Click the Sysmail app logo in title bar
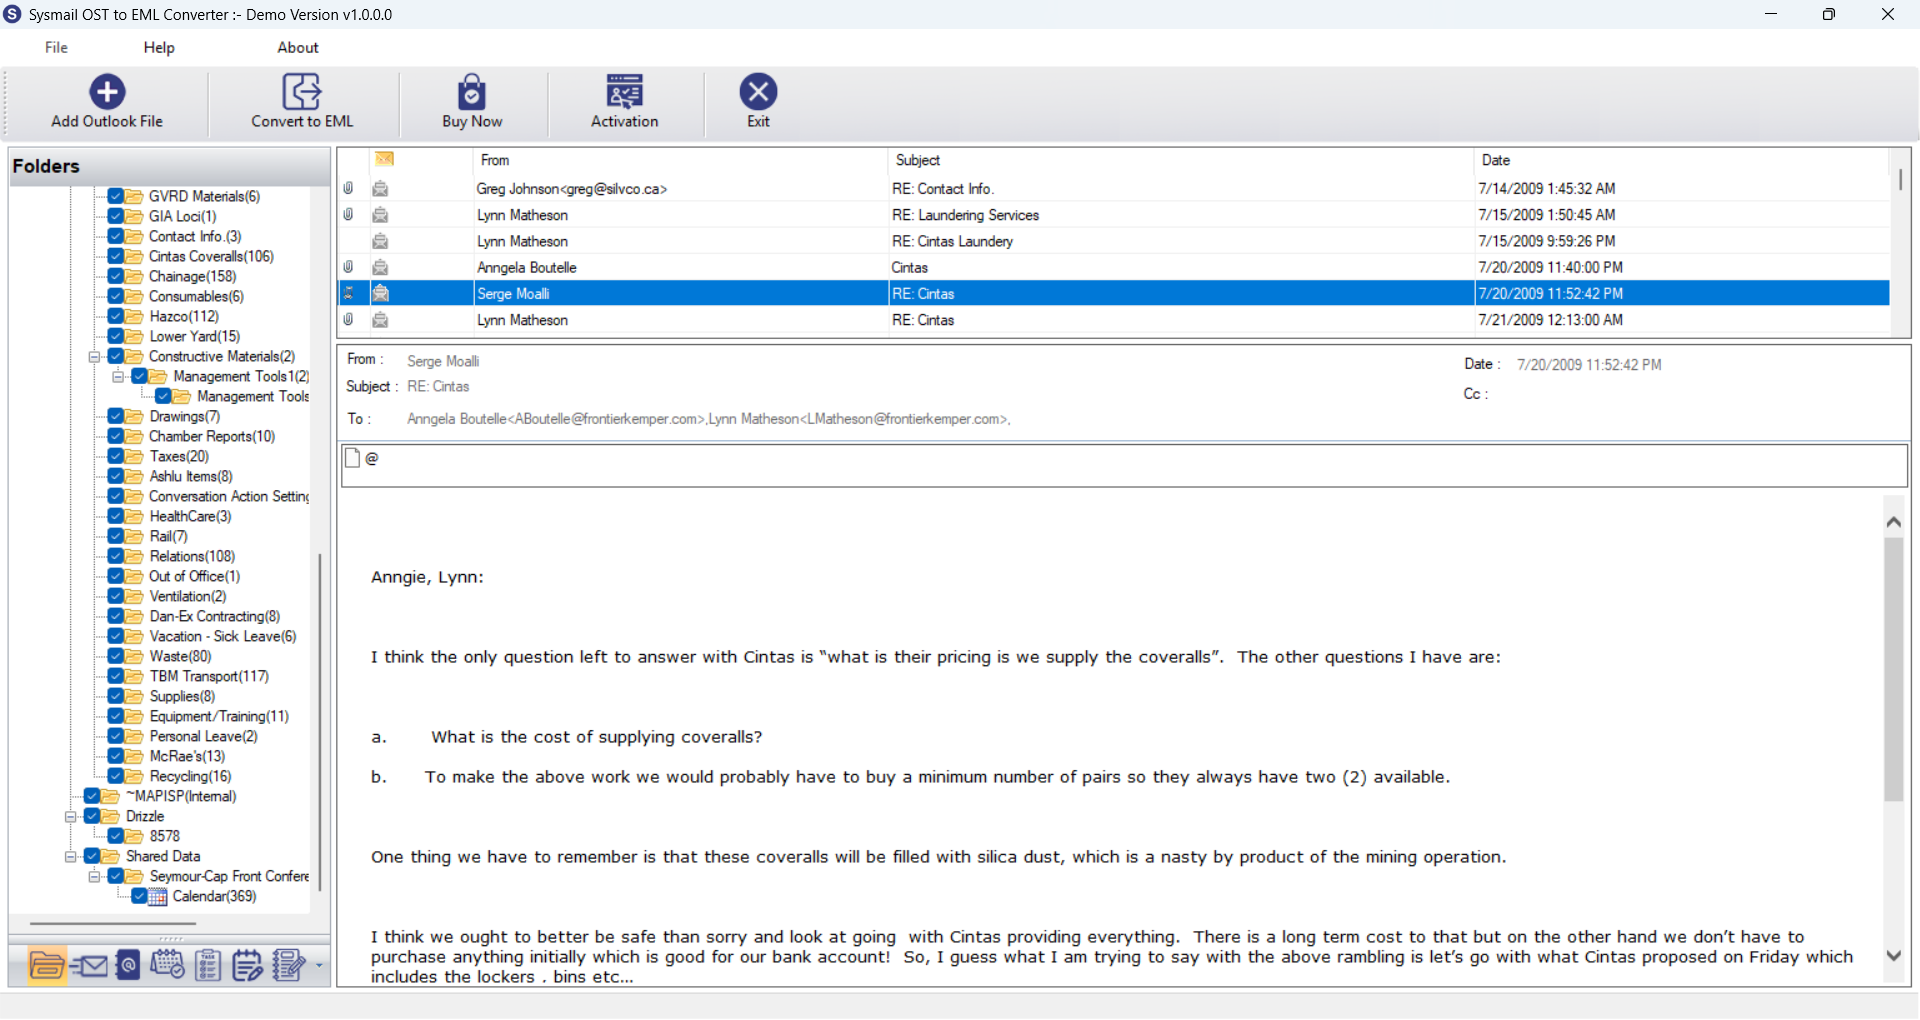Viewport: 1920px width, 1020px height. (12, 14)
